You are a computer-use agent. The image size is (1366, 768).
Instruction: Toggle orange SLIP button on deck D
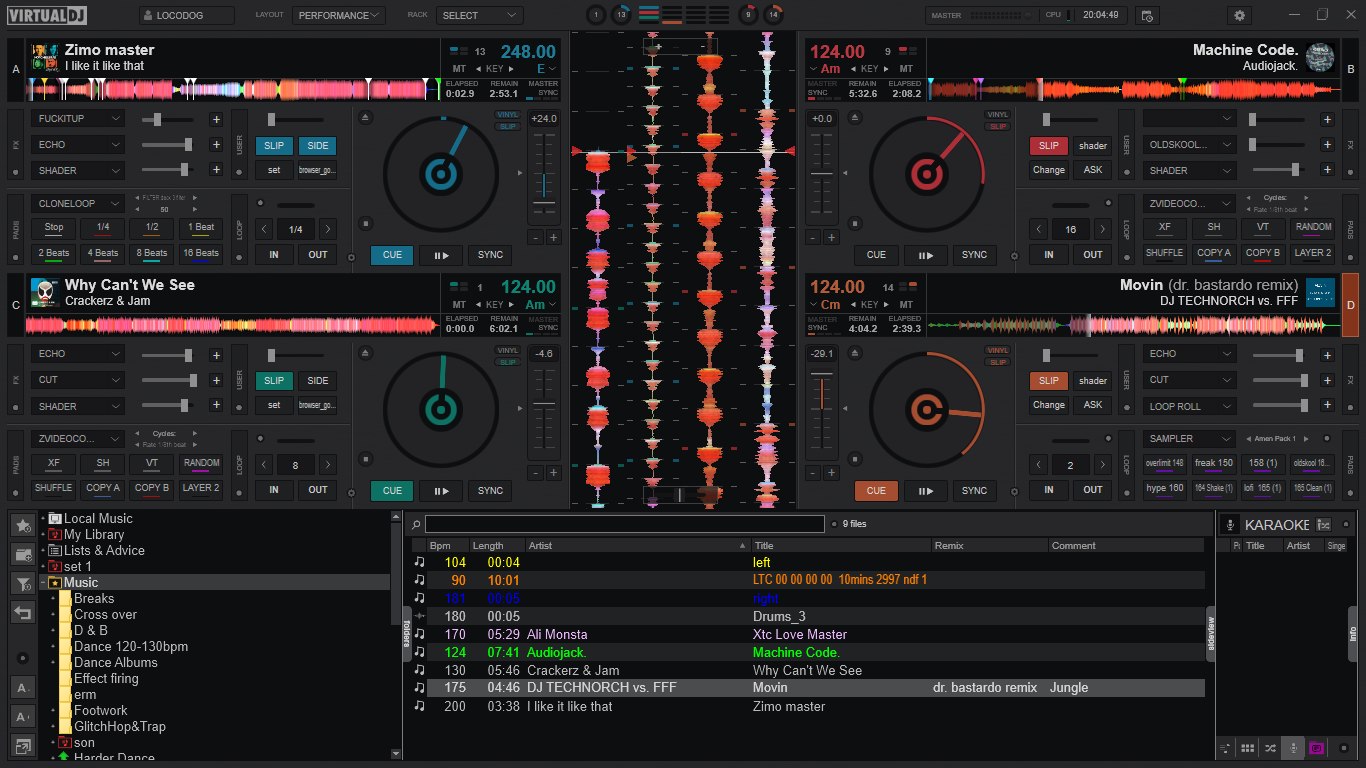(x=1049, y=380)
